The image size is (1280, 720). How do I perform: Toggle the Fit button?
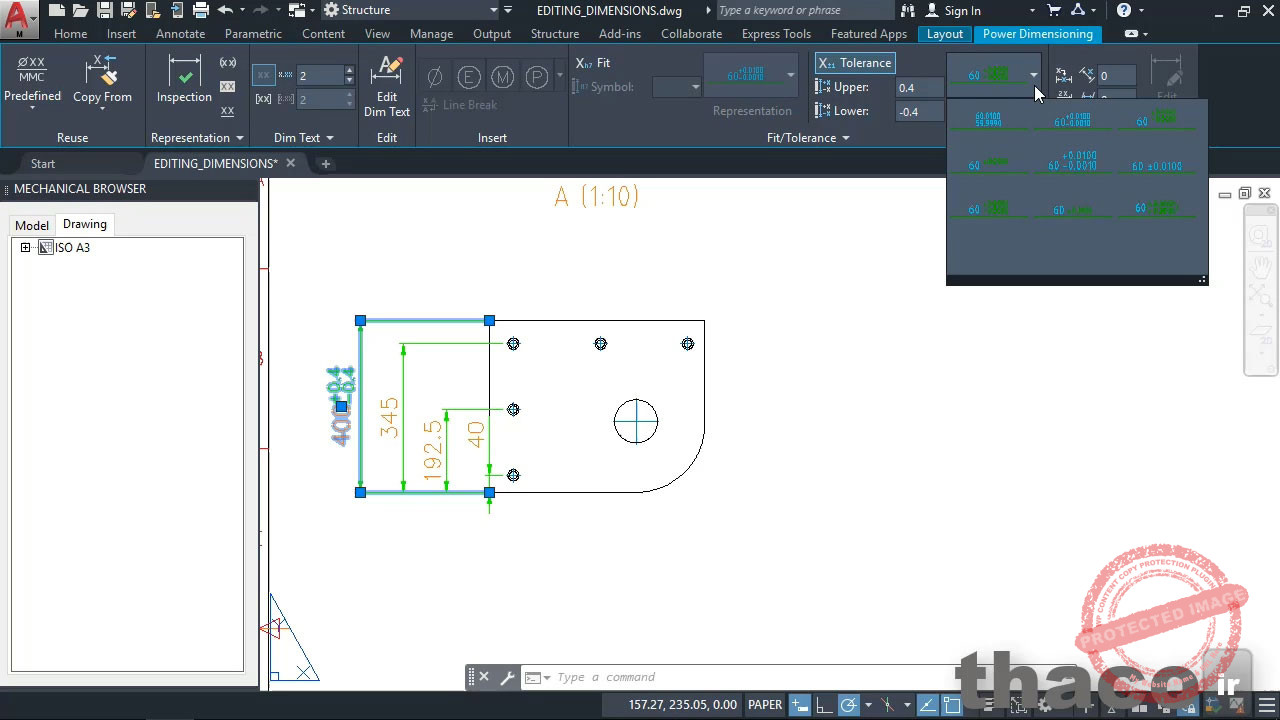(x=593, y=63)
